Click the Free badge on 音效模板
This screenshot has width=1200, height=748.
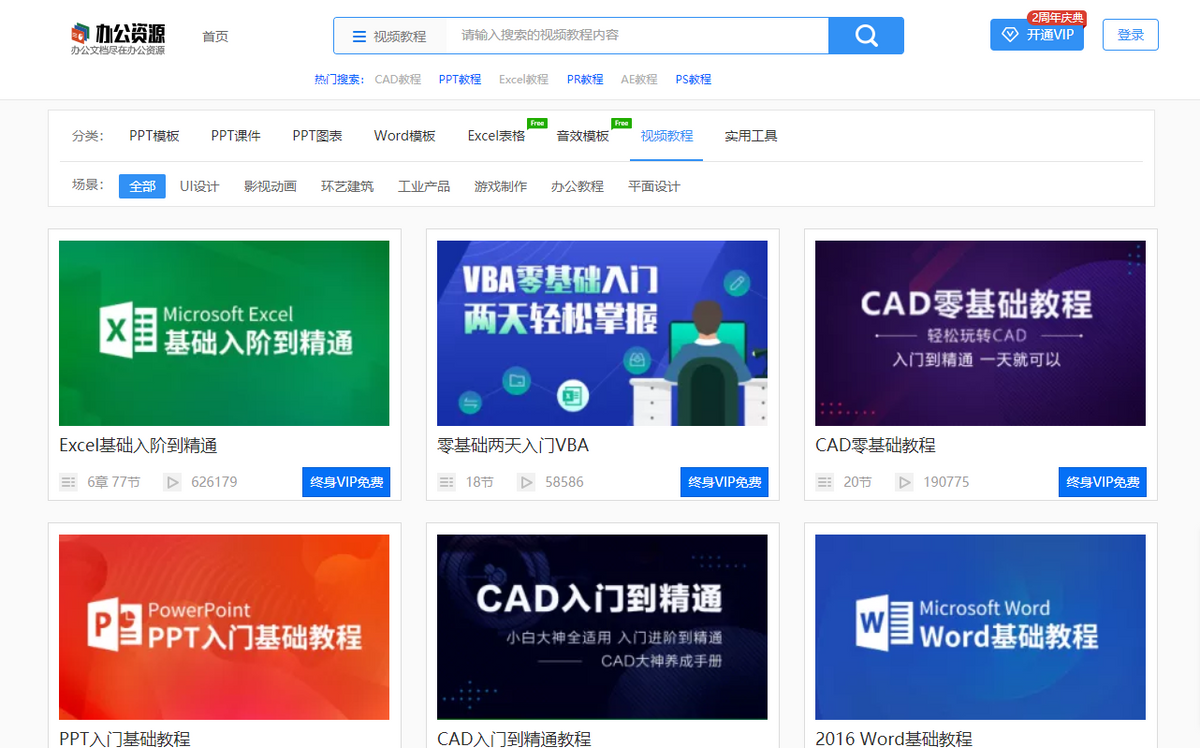point(621,123)
